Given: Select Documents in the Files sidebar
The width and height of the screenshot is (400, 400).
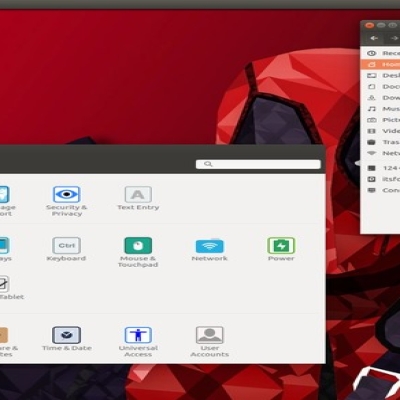Looking at the screenshot, I should (380, 86).
